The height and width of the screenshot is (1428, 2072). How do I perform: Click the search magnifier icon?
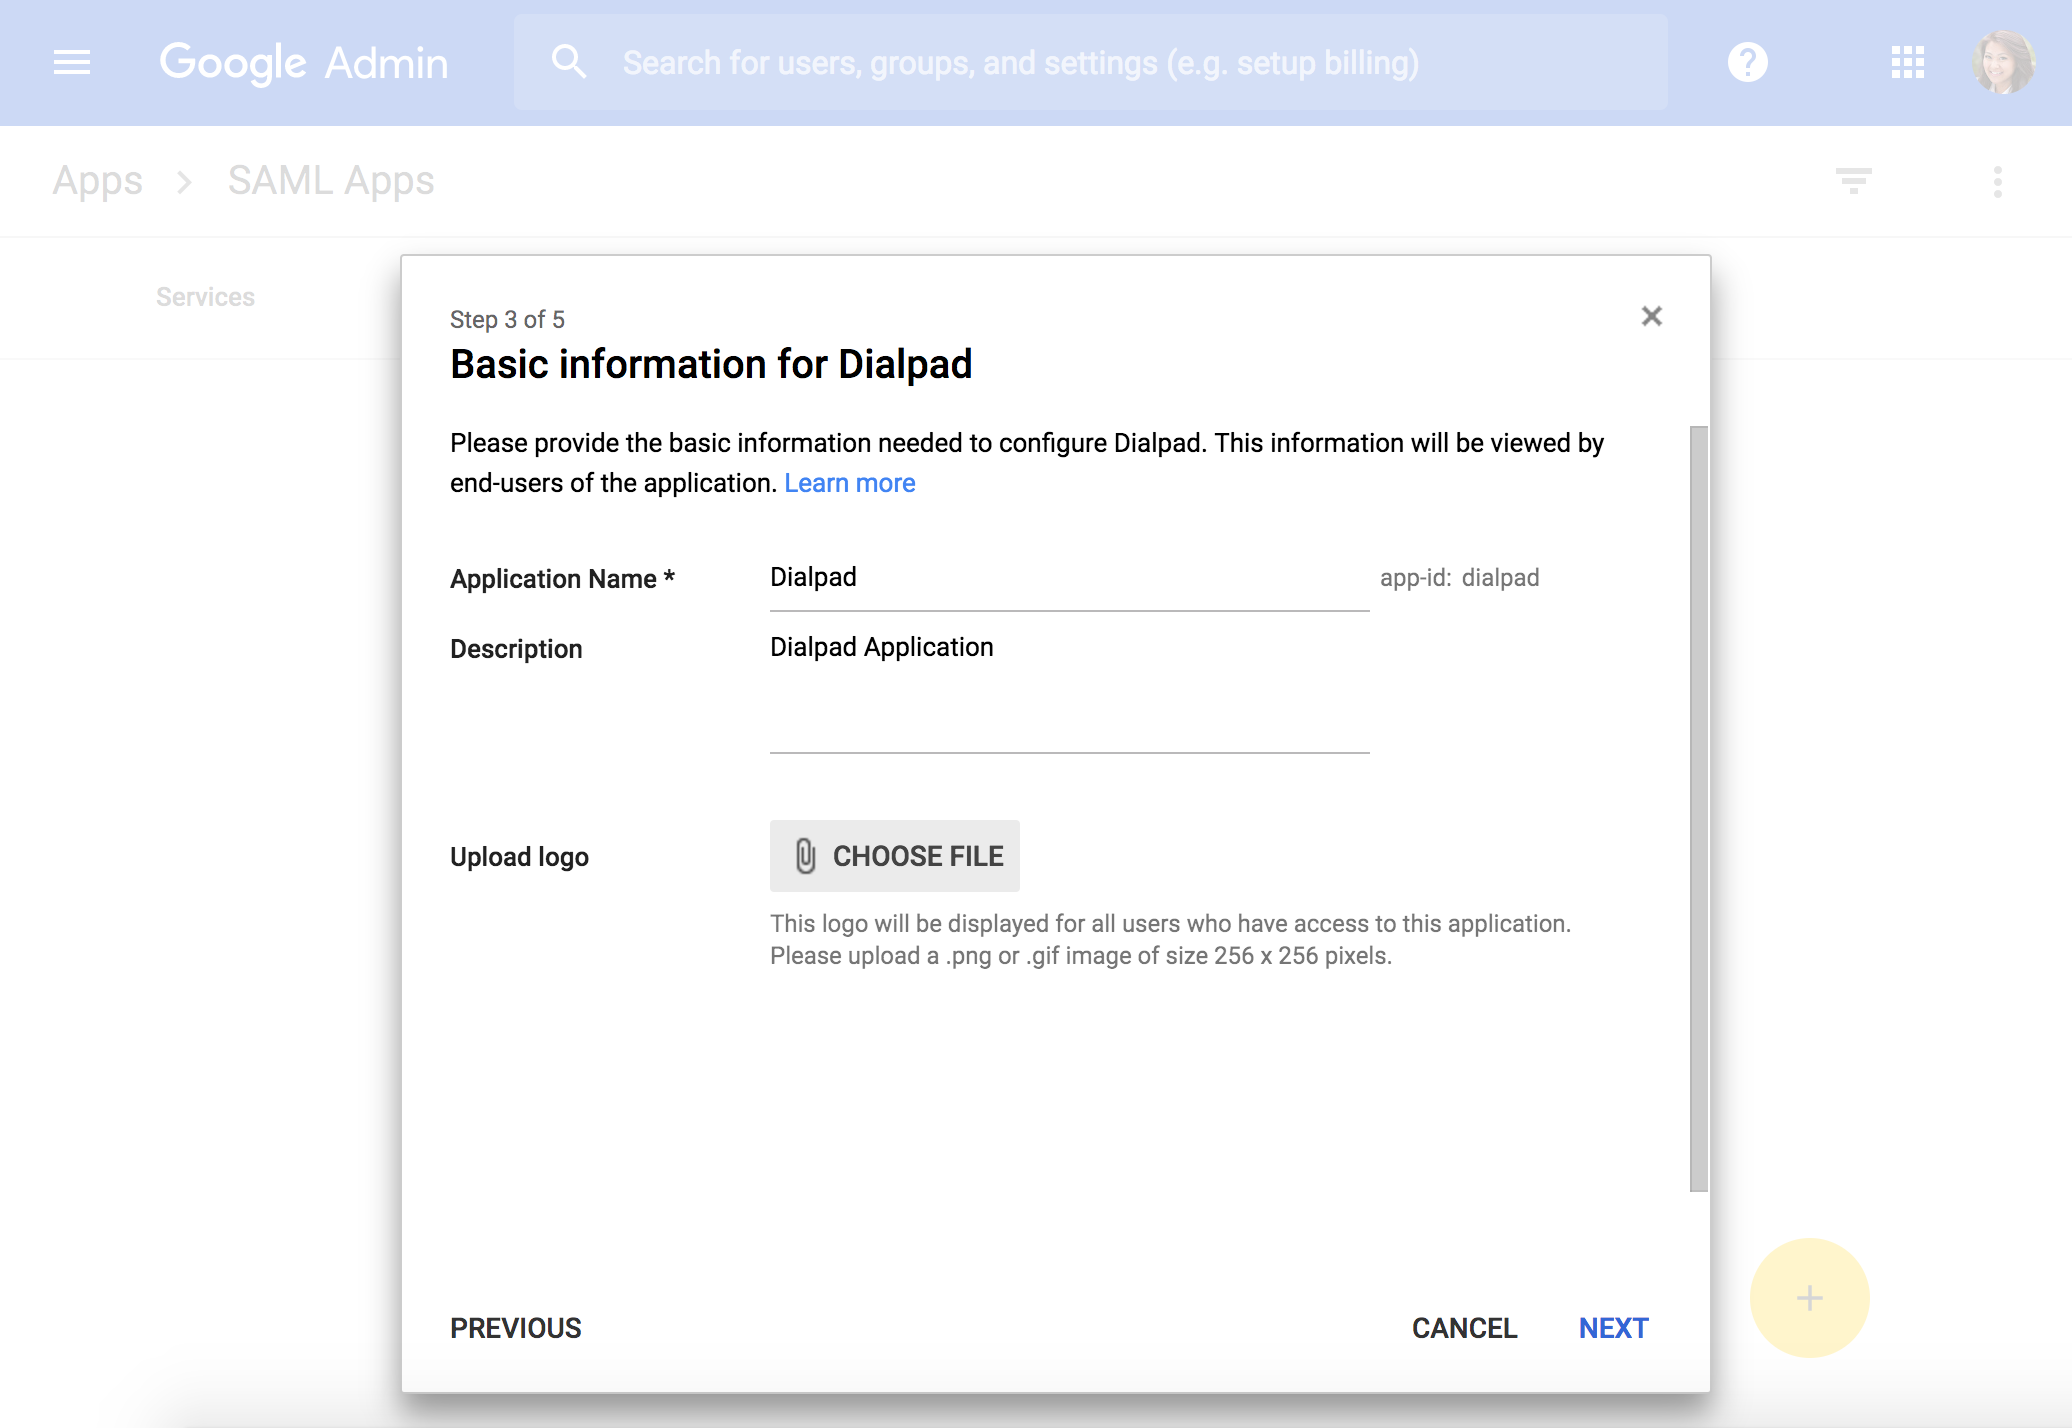coord(568,62)
